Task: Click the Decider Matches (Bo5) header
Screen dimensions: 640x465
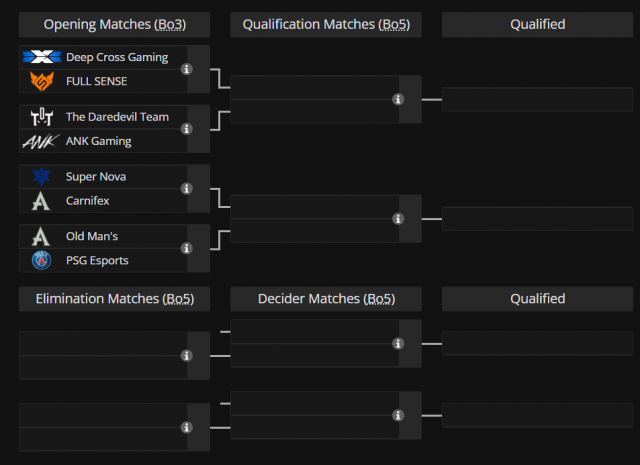Action: tap(326, 299)
